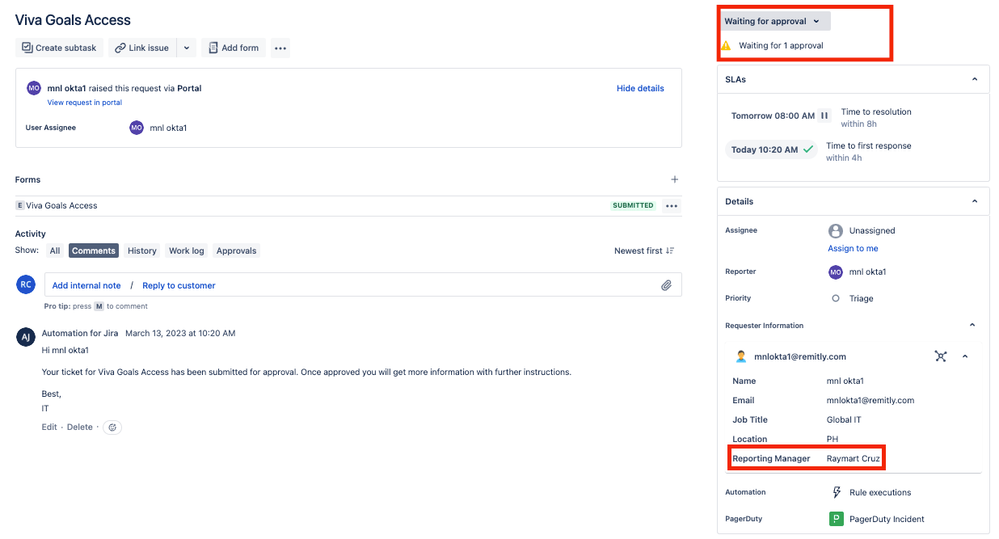Screen dimensions: 999x539
Task: Open the View request in portal link
Action: pyautogui.click(x=84, y=103)
